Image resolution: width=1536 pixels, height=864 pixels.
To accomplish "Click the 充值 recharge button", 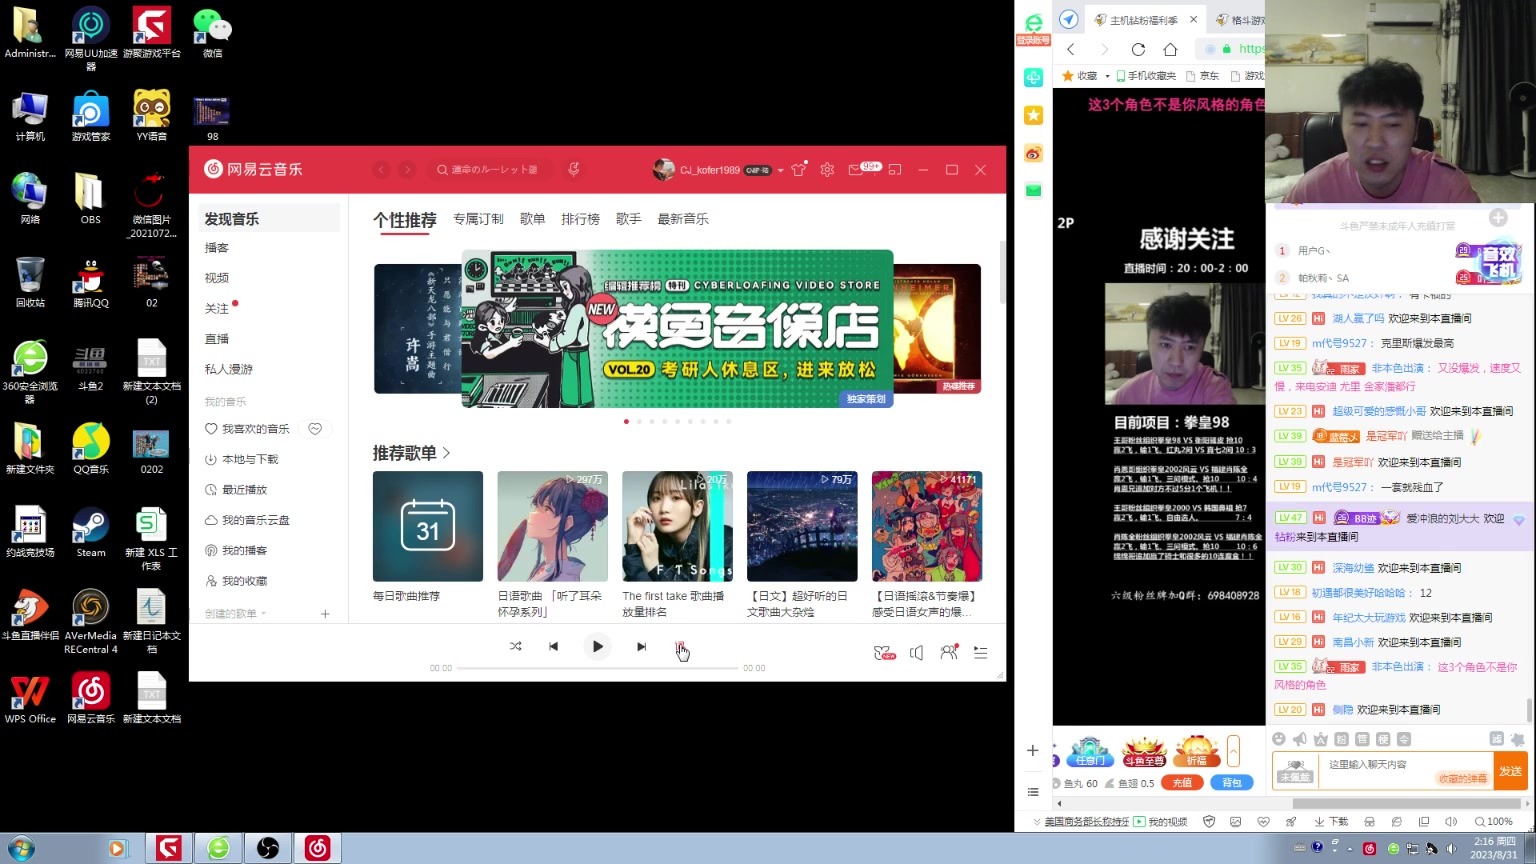I will tap(1182, 783).
